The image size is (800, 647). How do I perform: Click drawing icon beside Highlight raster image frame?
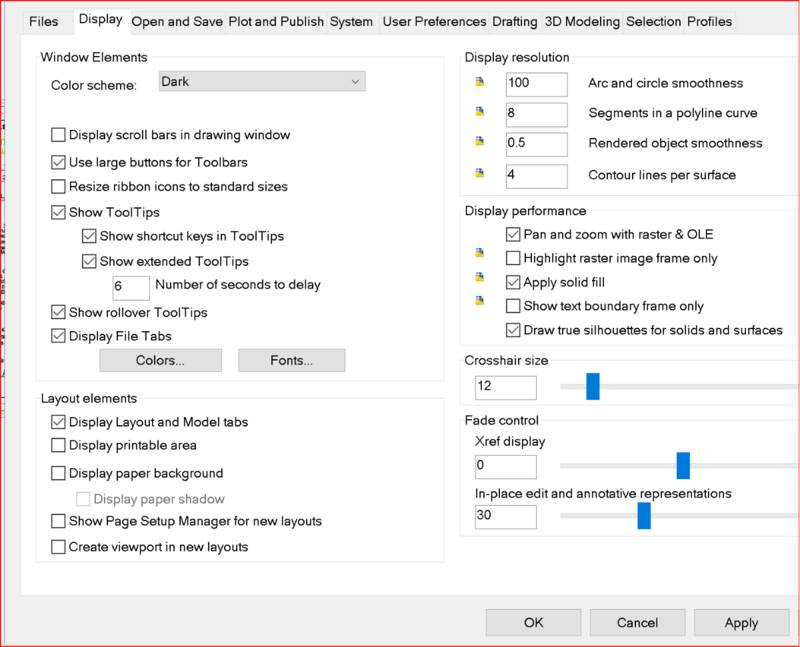[479, 258]
